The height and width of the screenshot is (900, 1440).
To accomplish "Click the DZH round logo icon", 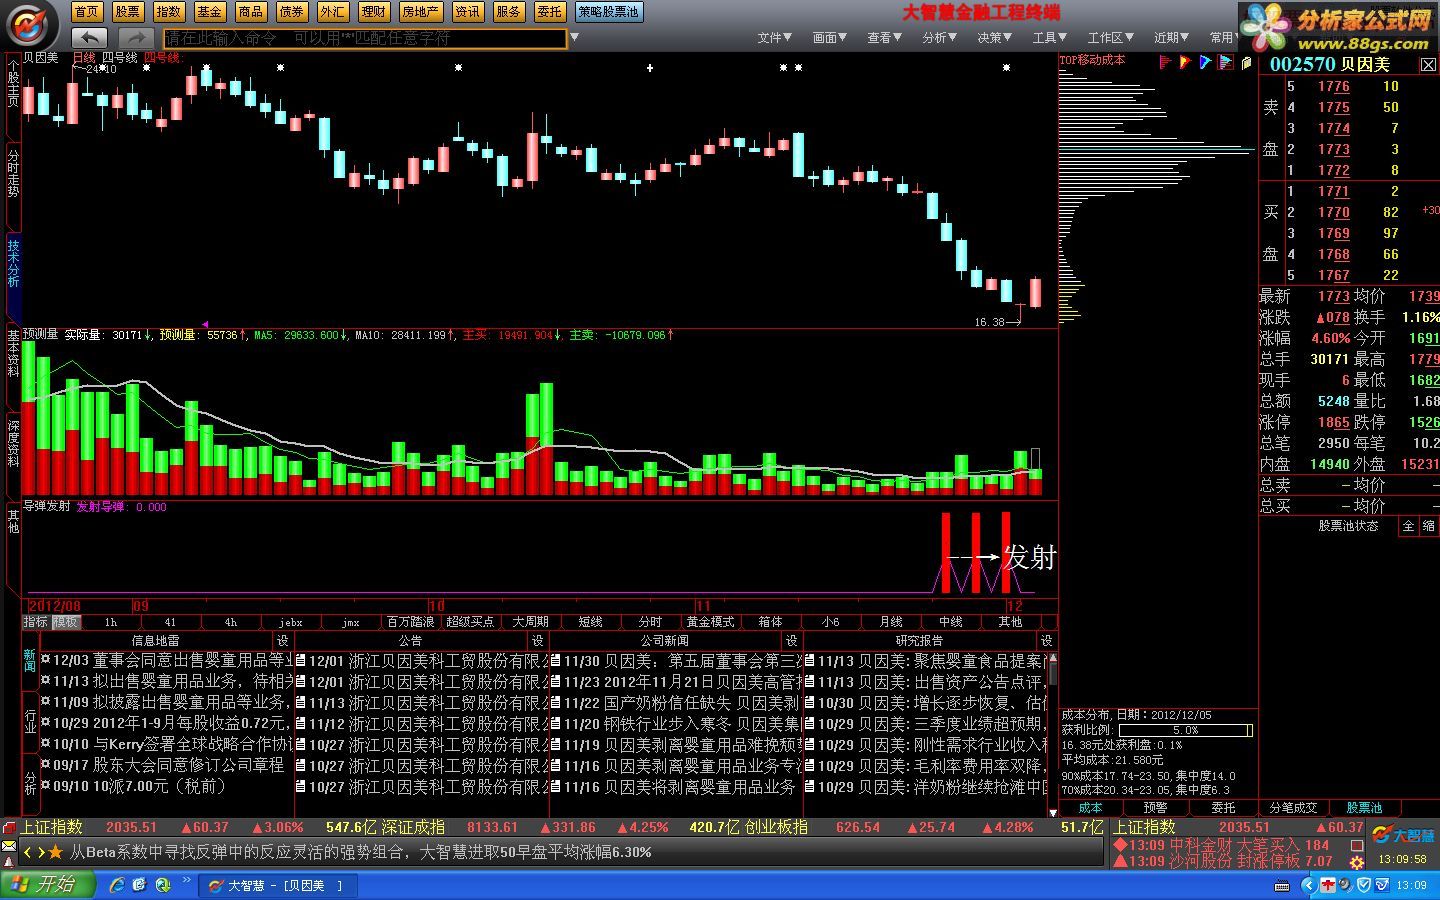I will tap(32, 24).
